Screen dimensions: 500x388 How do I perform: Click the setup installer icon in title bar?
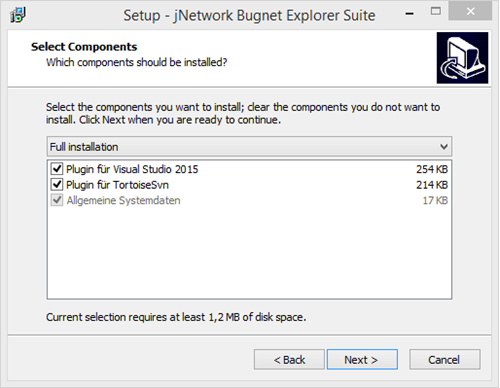(x=18, y=15)
